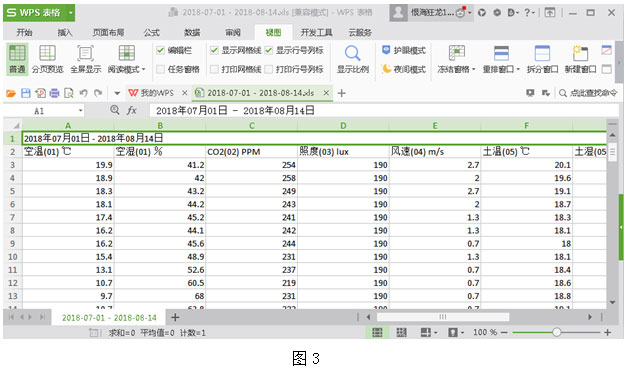Viewport: 631px width, 374px height.
Task: Switch to the 公式 formulas ribbon tab
Action: tap(152, 33)
